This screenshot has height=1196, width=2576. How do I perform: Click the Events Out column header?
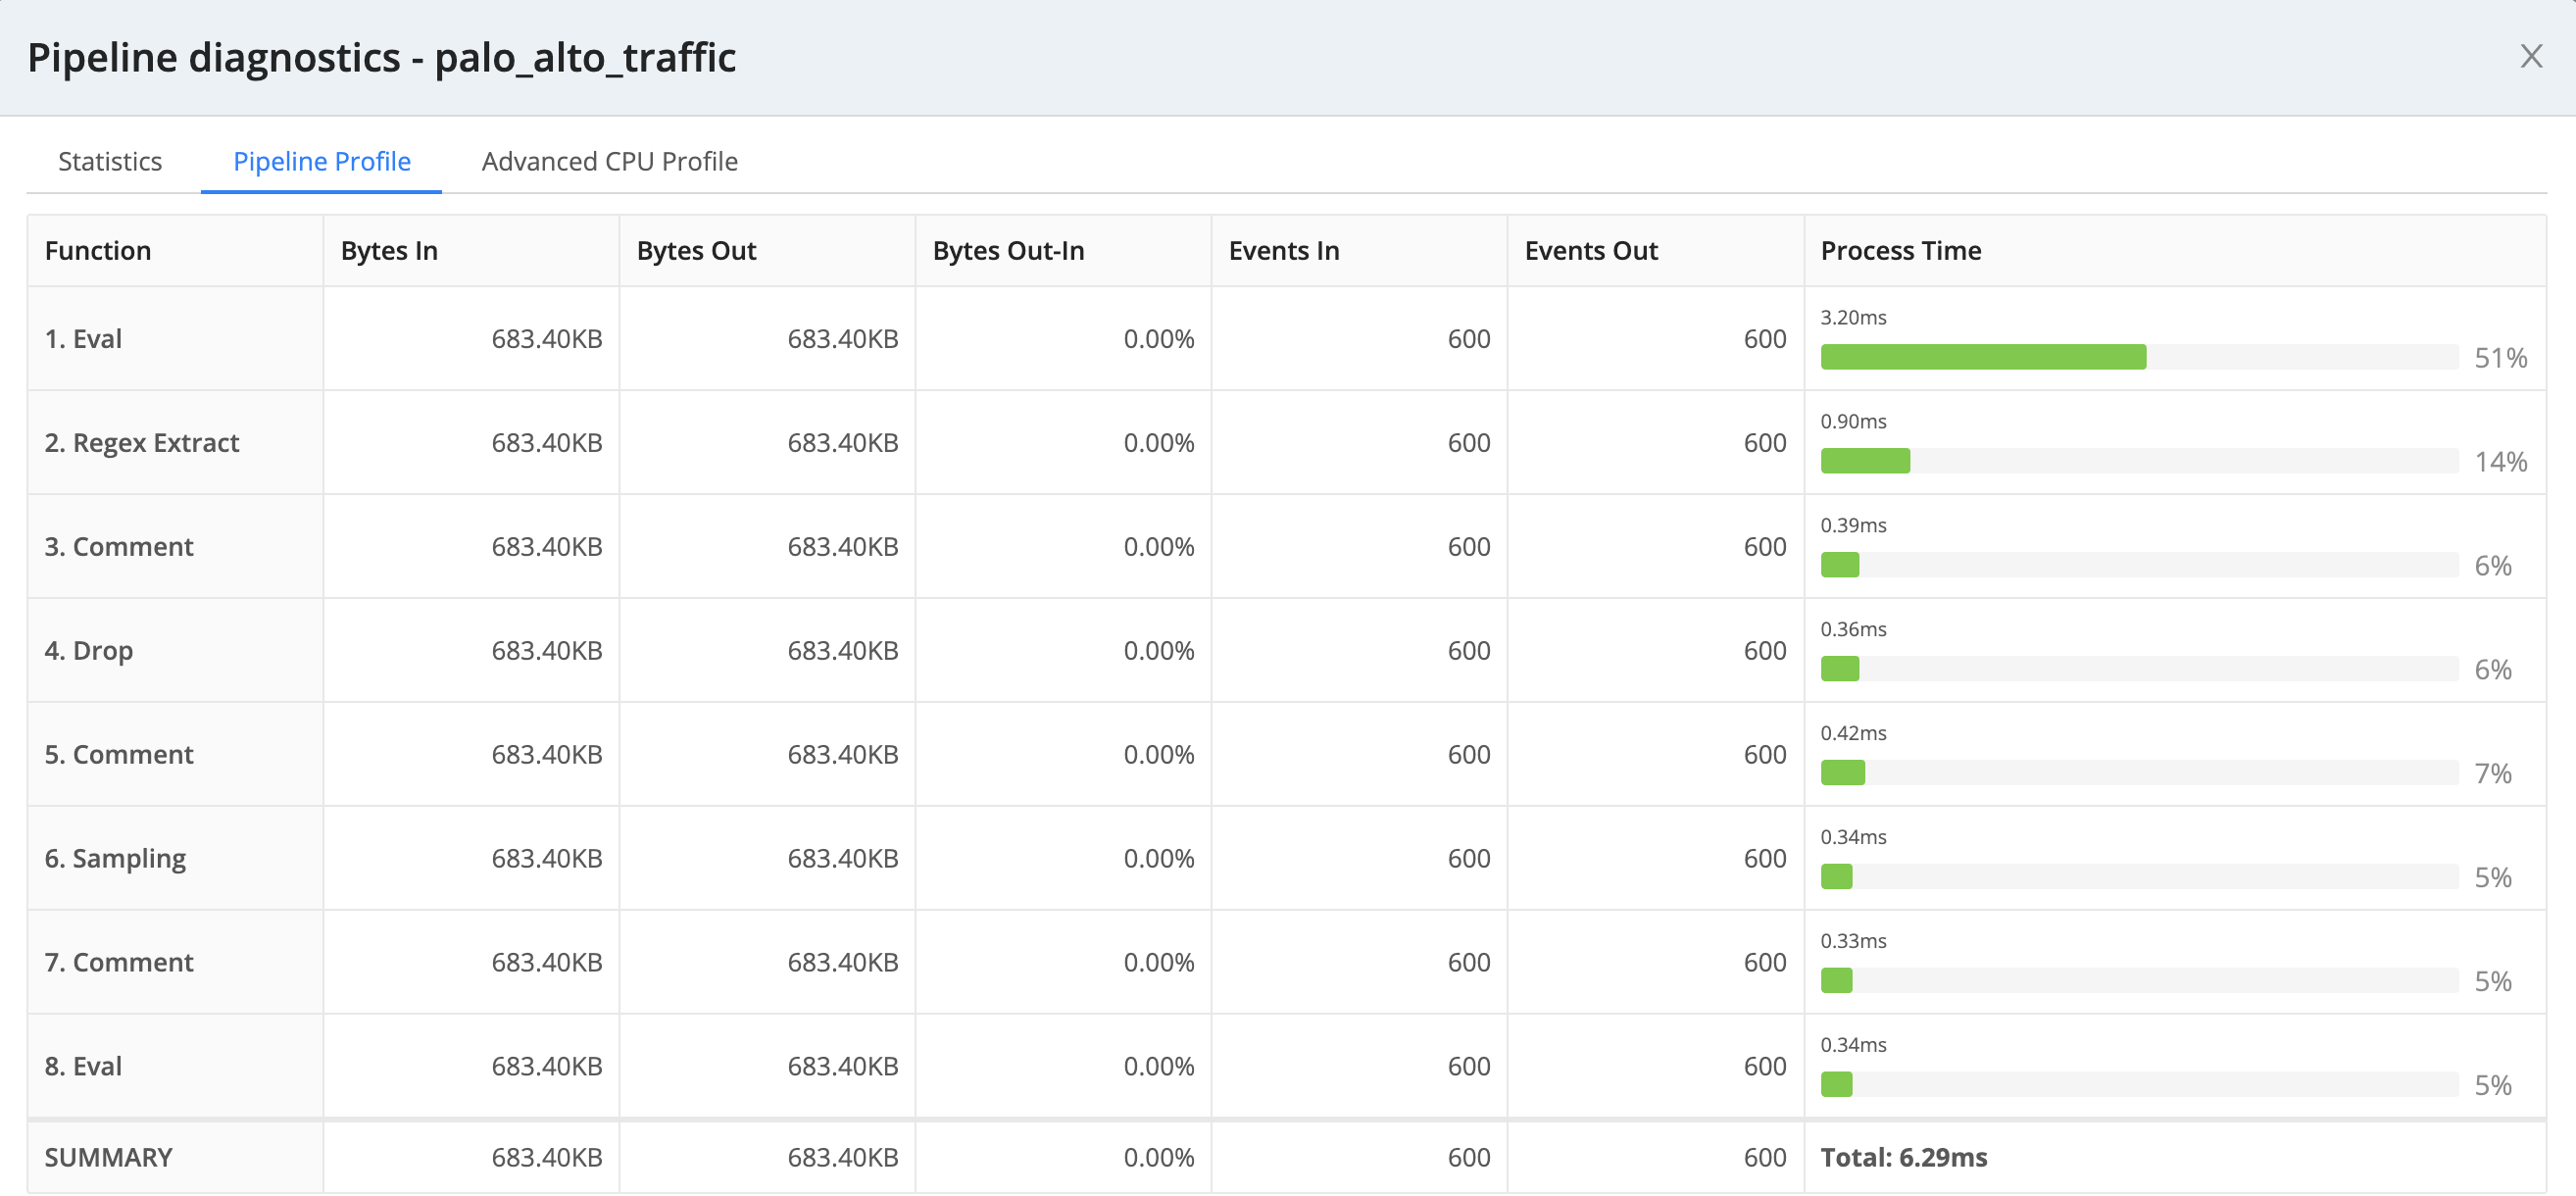pyautogui.click(x=1590, y=250)
